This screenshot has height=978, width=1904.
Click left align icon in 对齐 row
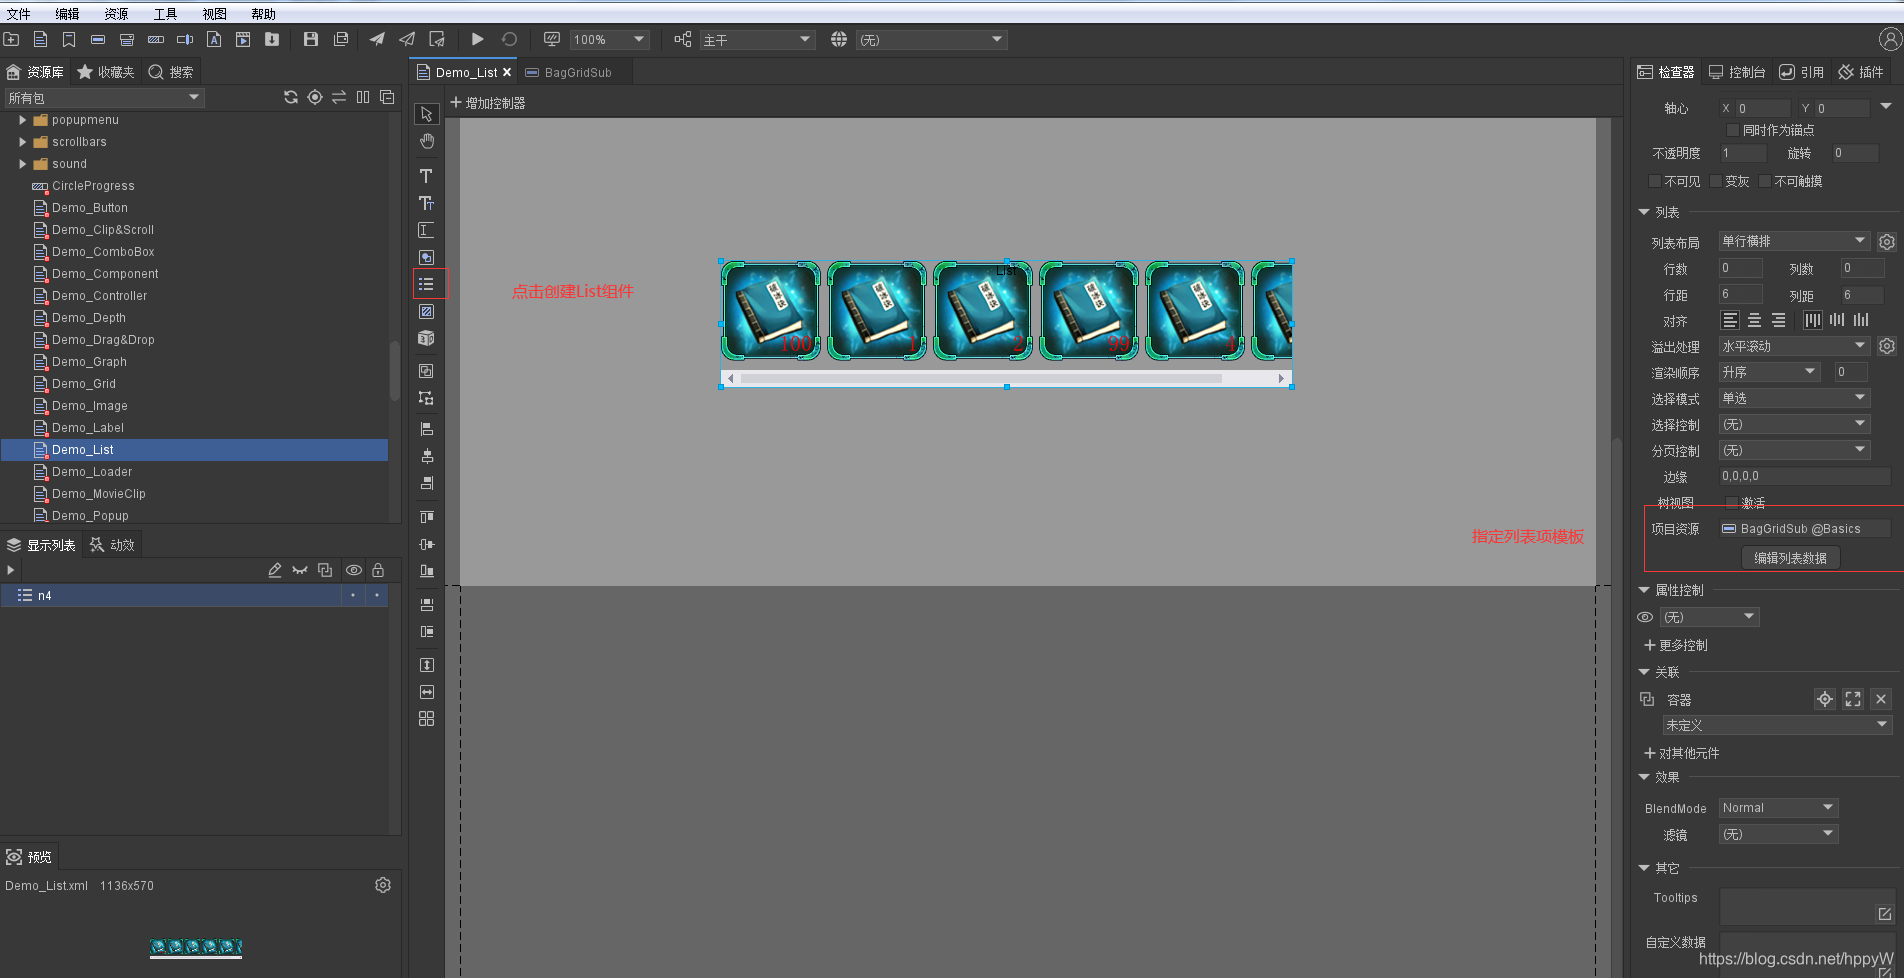click(1730, 320)
